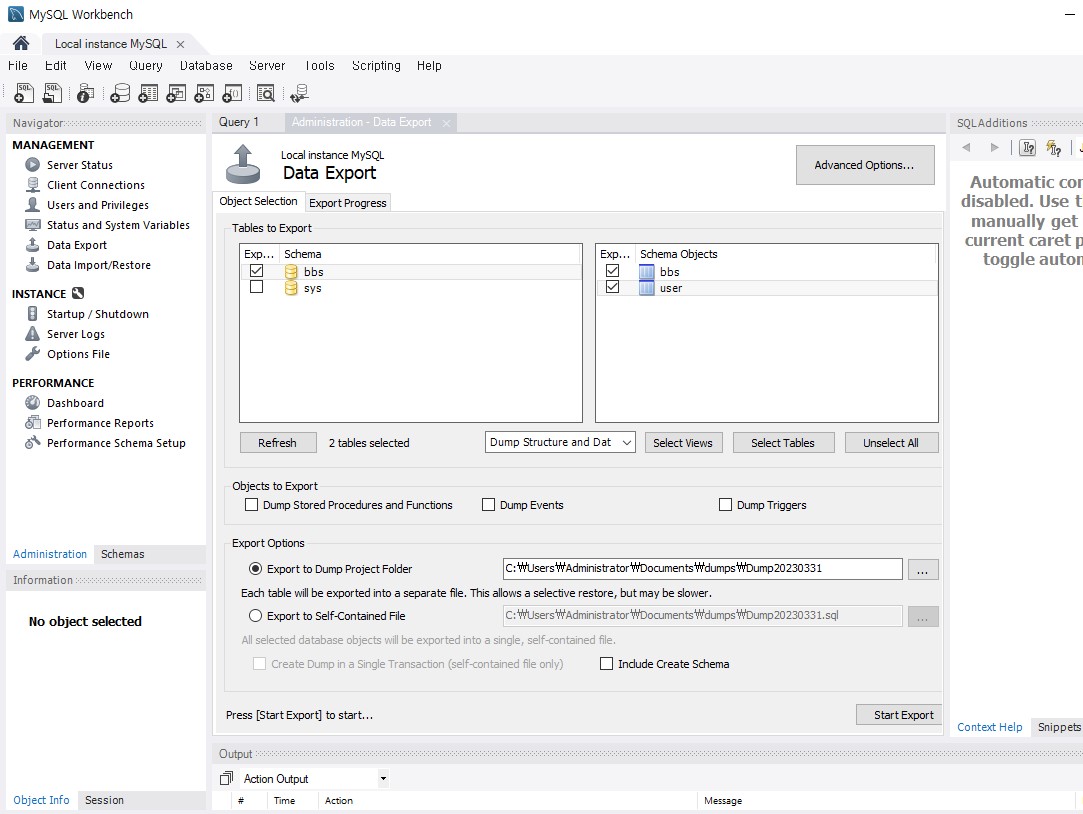Create new stored procedure toolbar icon
Viewport: 1083px width, 814px height.
[x=204, y=93]
